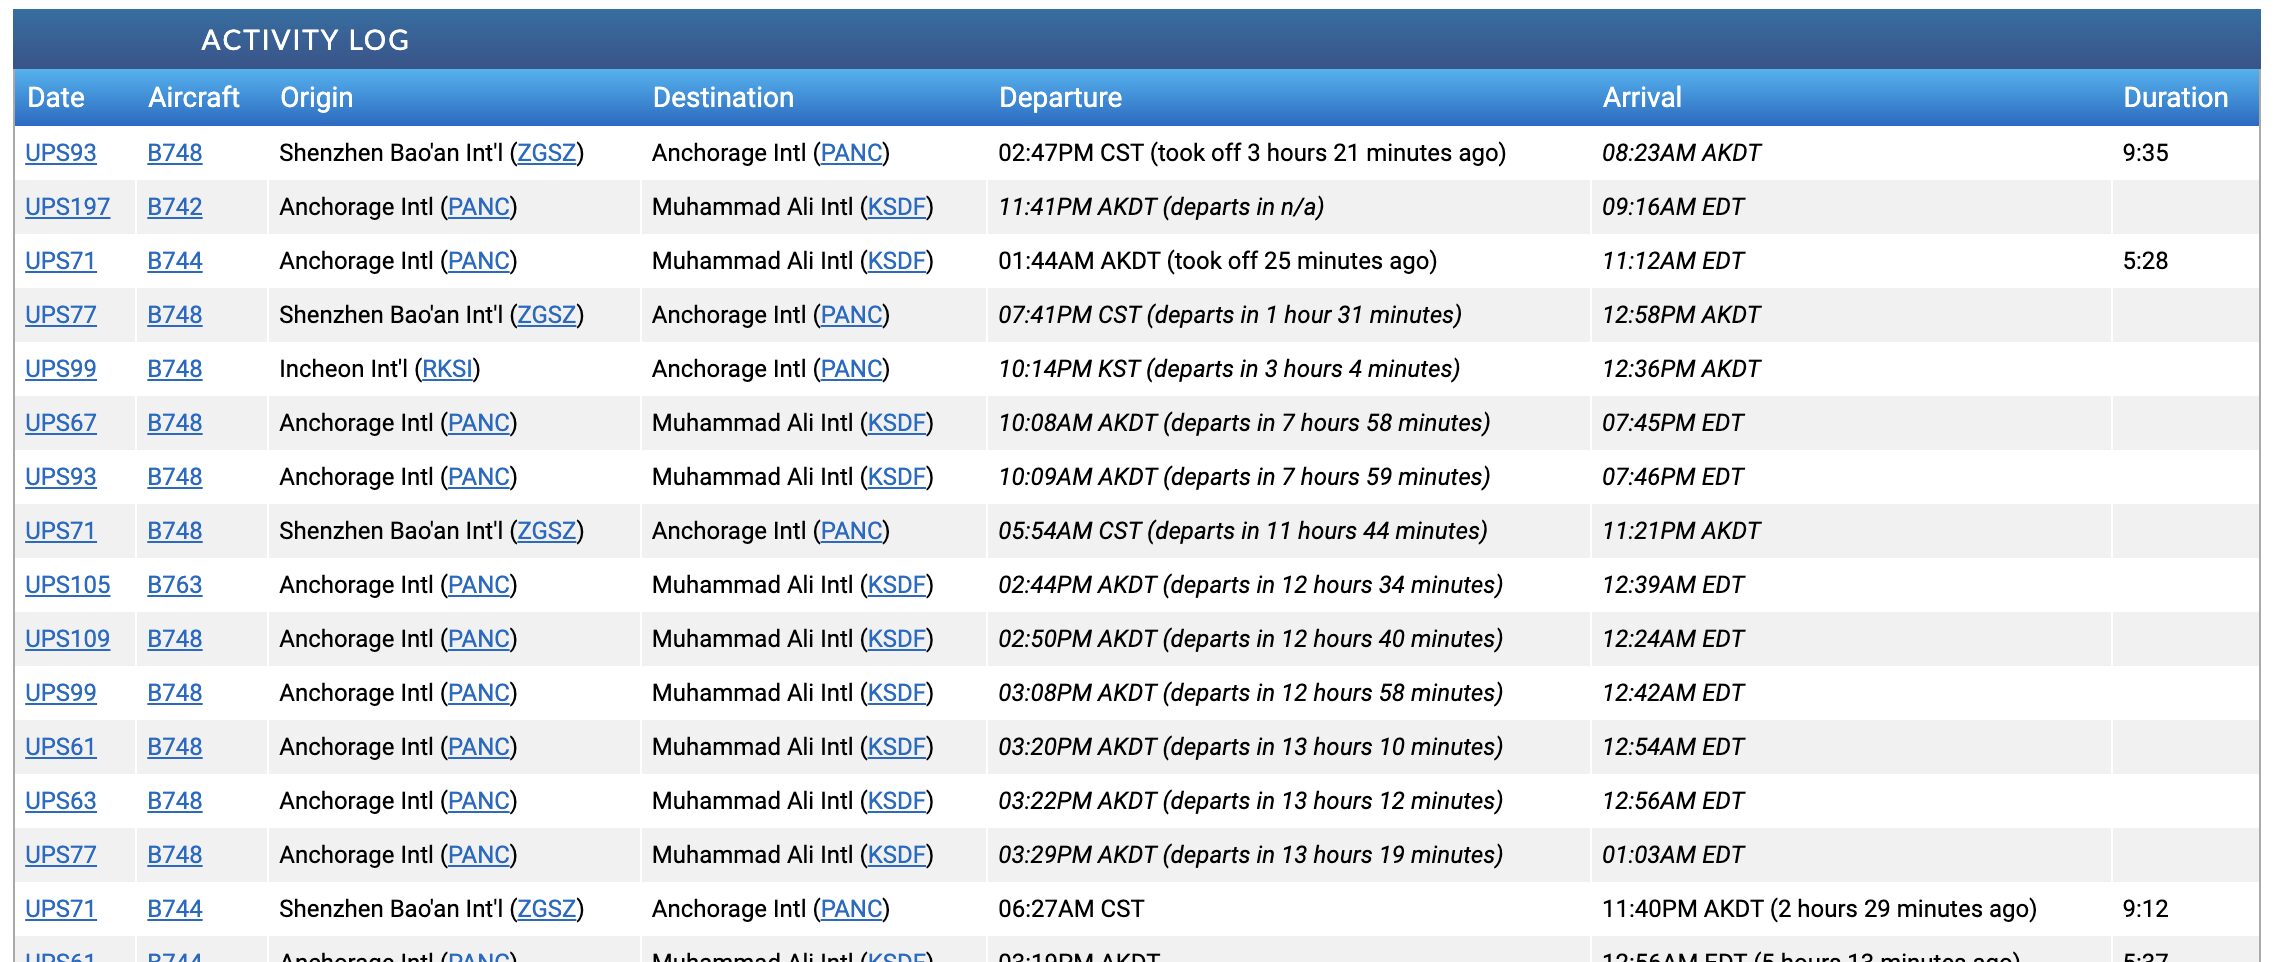Image resolution: width=2276 pixels, height=962 pixels.
Task: Select arrival time 09:16AM EDT
Action: point(1673,207)
